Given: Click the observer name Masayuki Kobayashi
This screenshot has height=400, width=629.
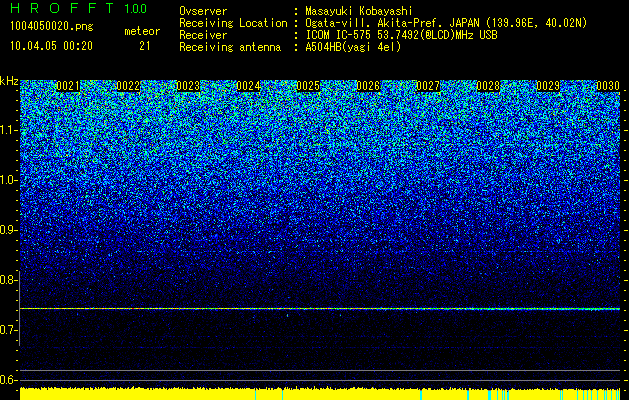Looking at the screenshot, I should pos(359,11).
